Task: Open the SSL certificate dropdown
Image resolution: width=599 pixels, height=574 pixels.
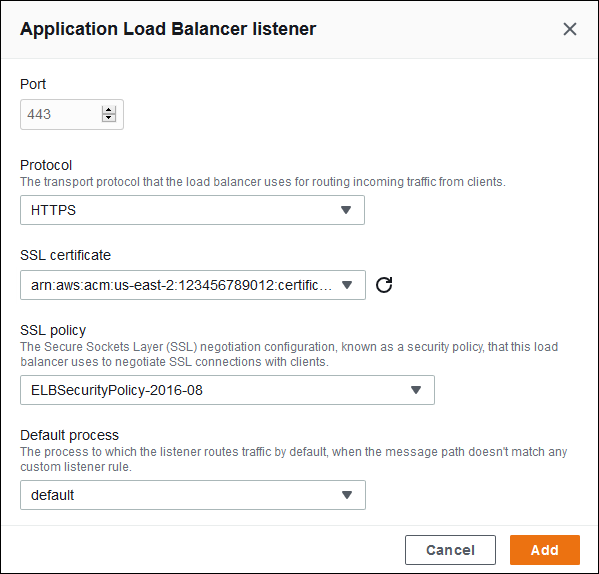Action: pyautogui.click(x=193, y=285)
